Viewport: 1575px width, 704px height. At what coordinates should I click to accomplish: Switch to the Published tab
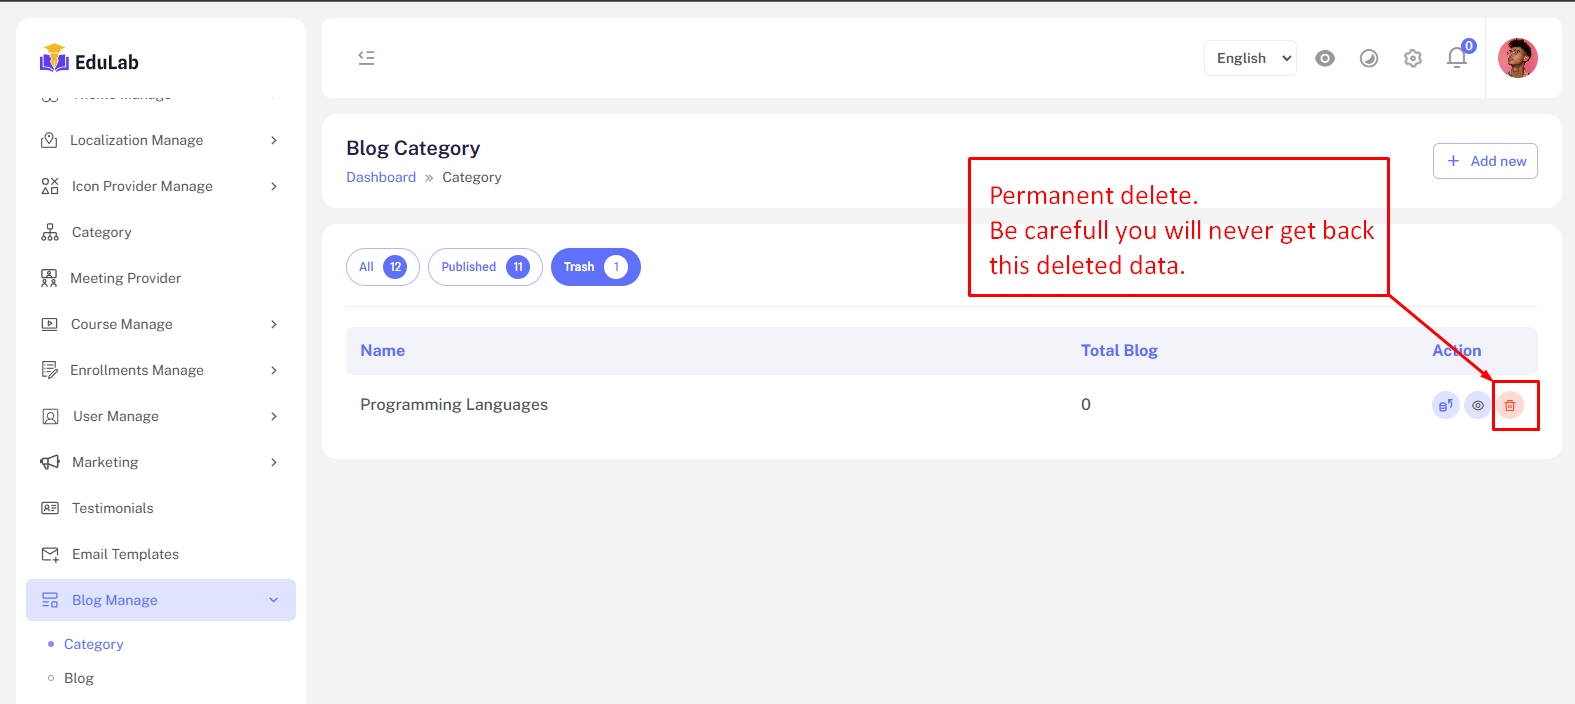485,267
